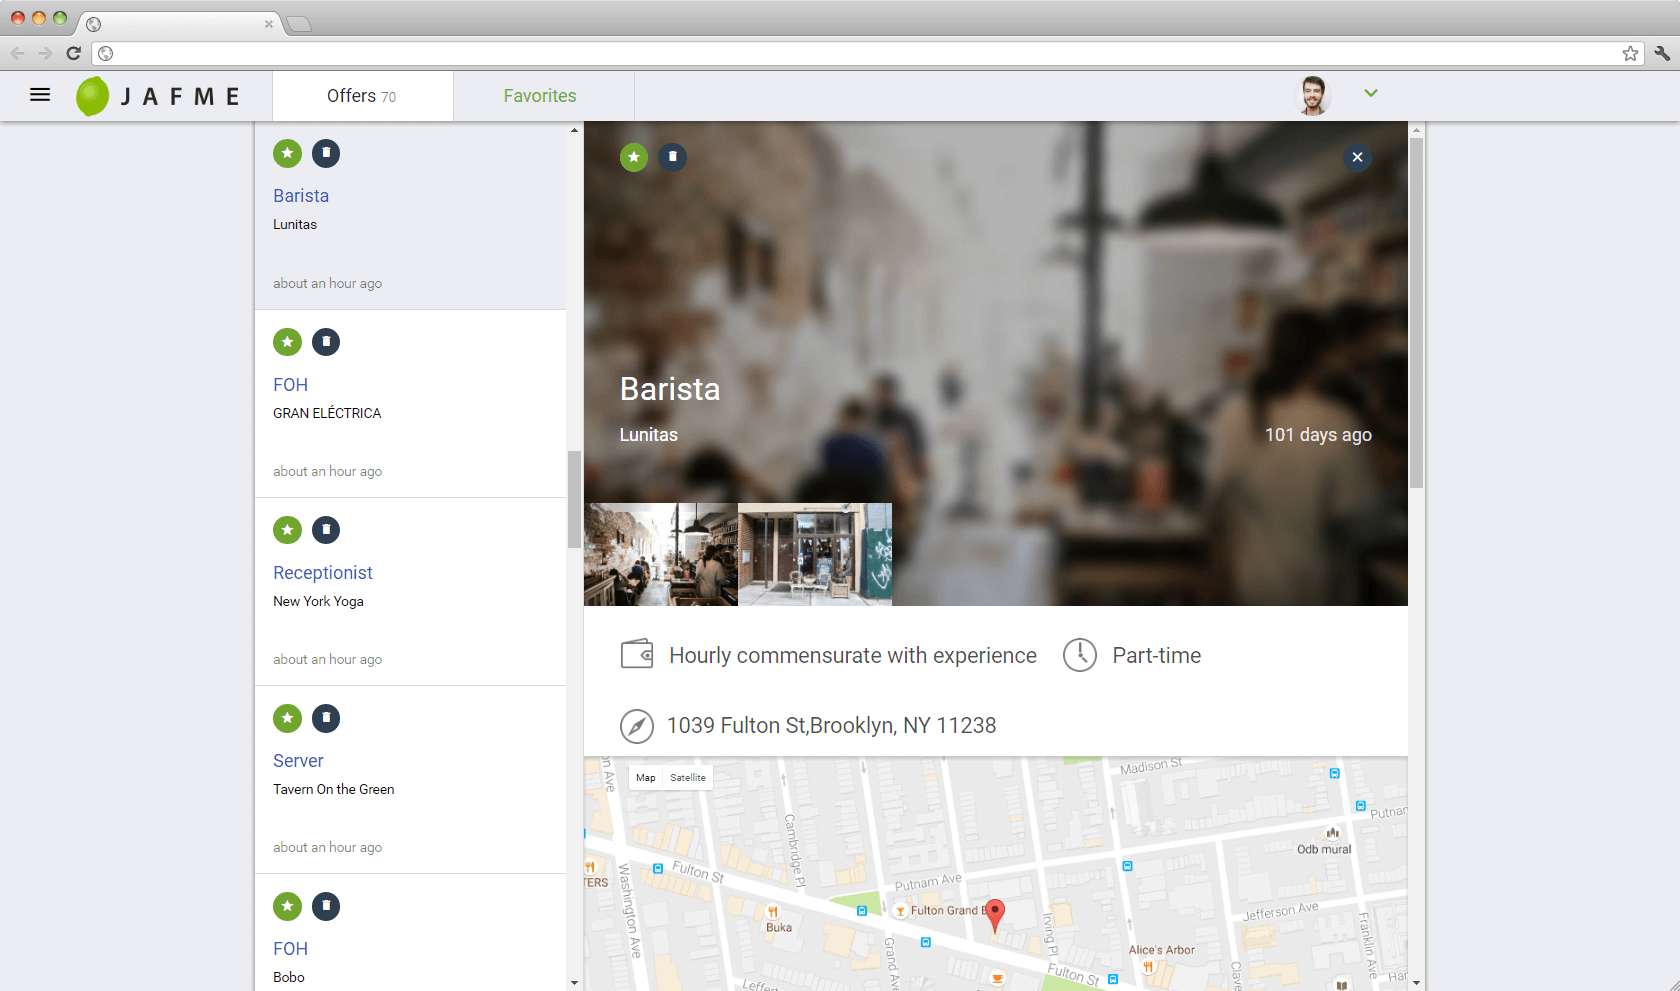Click the JAFME lime logo
The height and width of the screenshot is (991, 1680).
93,96
